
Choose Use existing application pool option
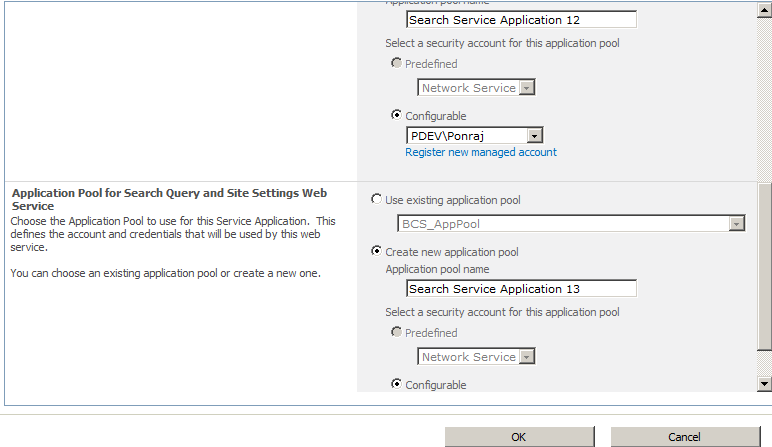click(x=377, y=199)
